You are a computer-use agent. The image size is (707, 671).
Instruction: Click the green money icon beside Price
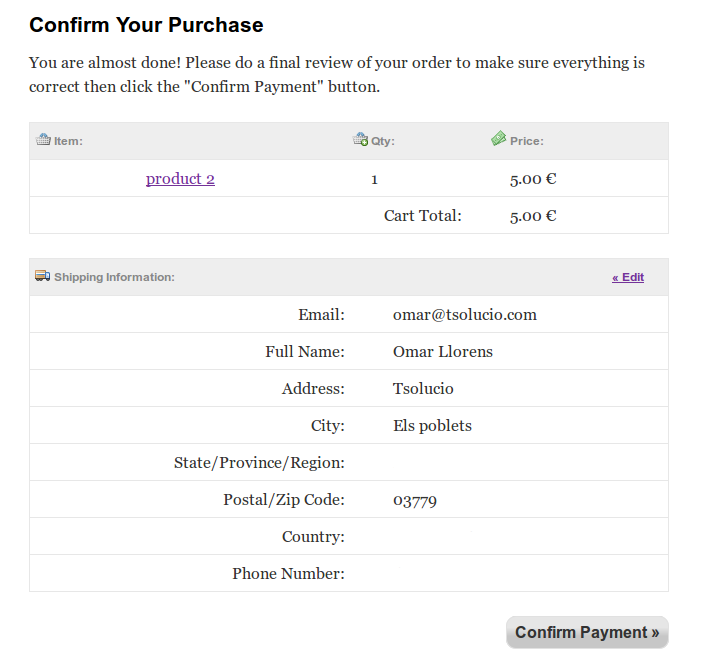point(499,139)
